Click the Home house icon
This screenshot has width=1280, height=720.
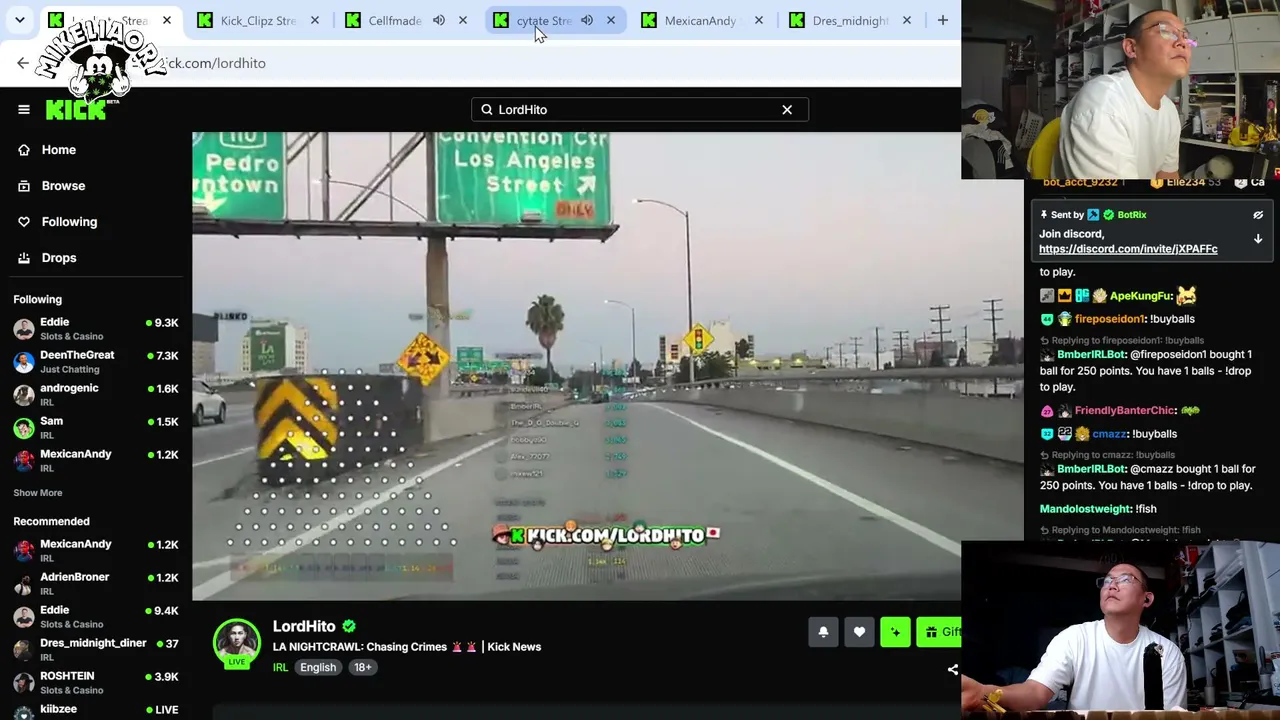tap(24, 150)
